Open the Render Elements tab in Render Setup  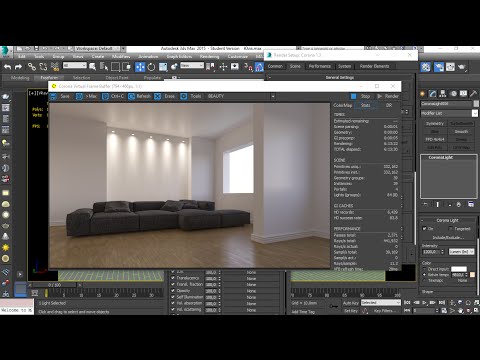pyautogui.click(x=374, y=66)
